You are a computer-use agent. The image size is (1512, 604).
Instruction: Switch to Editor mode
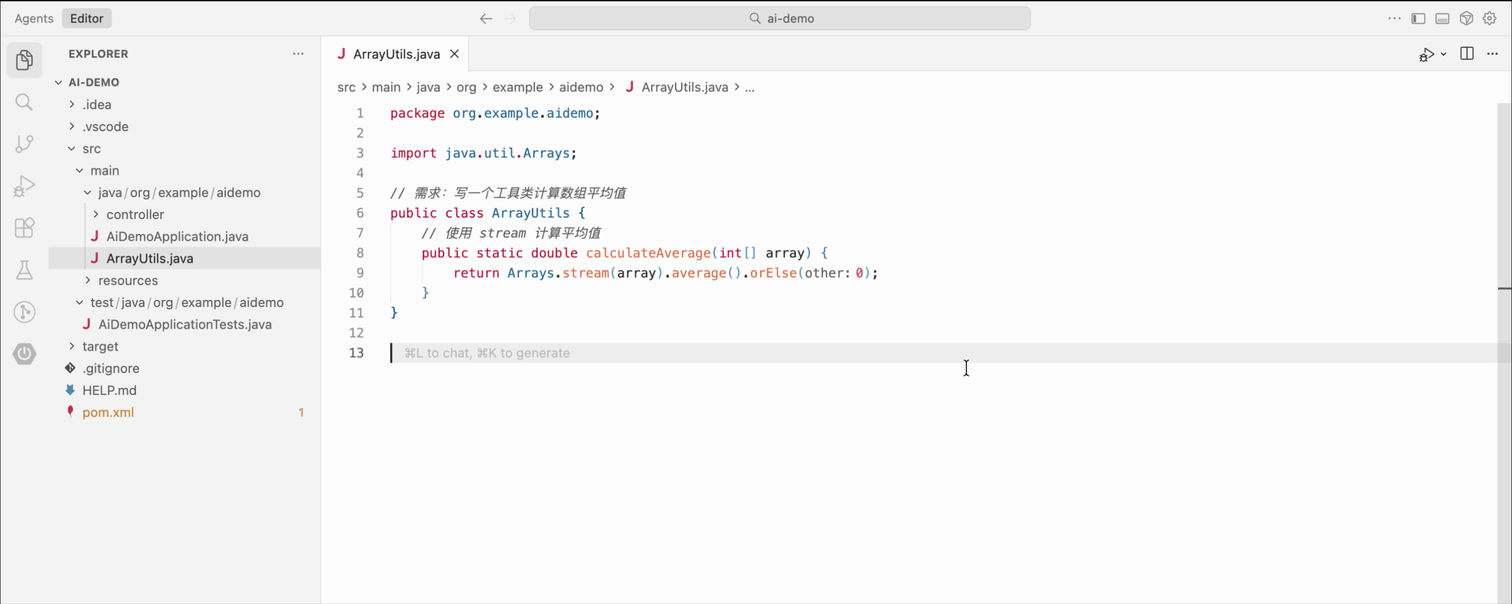pos(87,18)
